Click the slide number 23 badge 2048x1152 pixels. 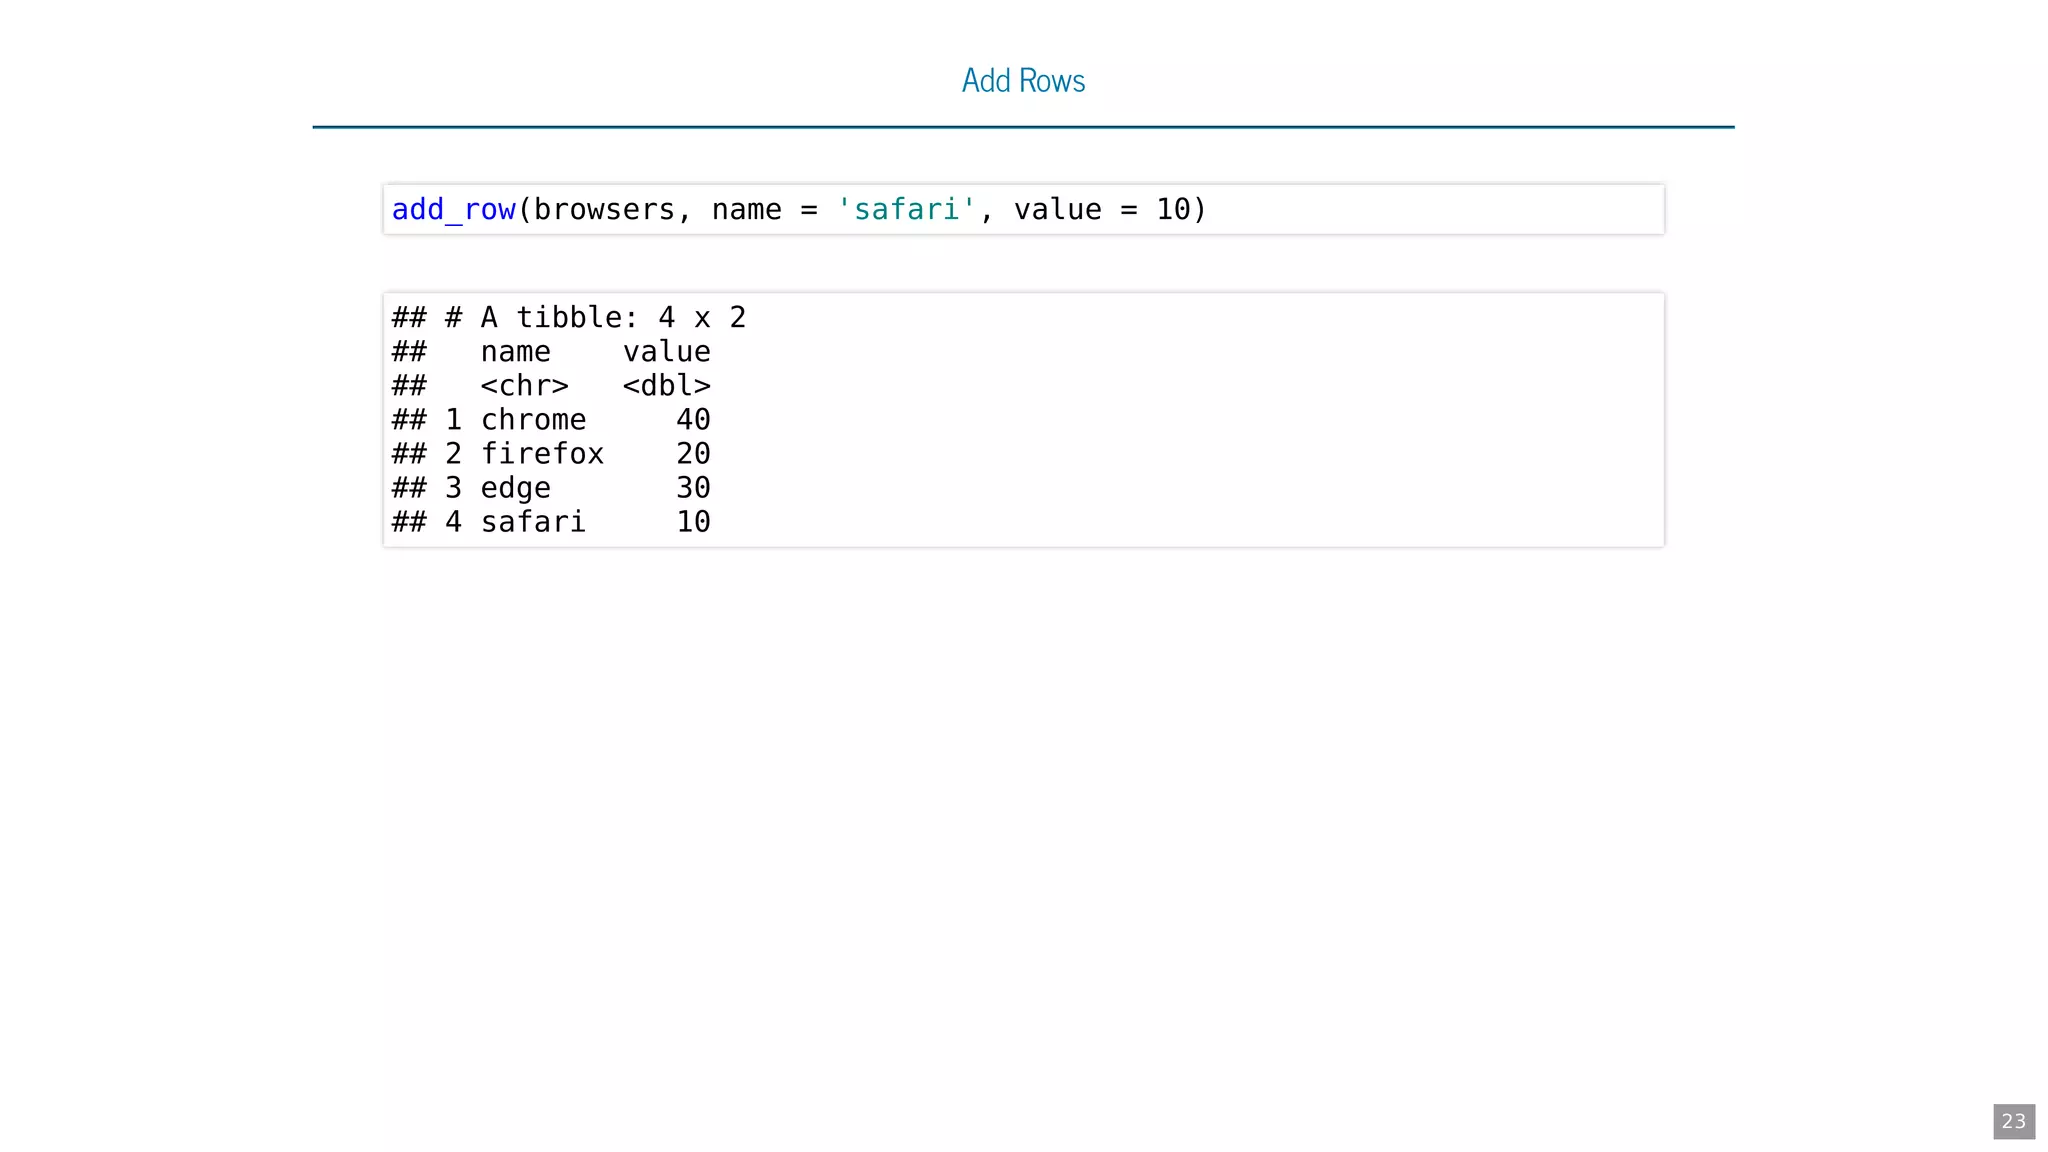click(2013, 1121)
